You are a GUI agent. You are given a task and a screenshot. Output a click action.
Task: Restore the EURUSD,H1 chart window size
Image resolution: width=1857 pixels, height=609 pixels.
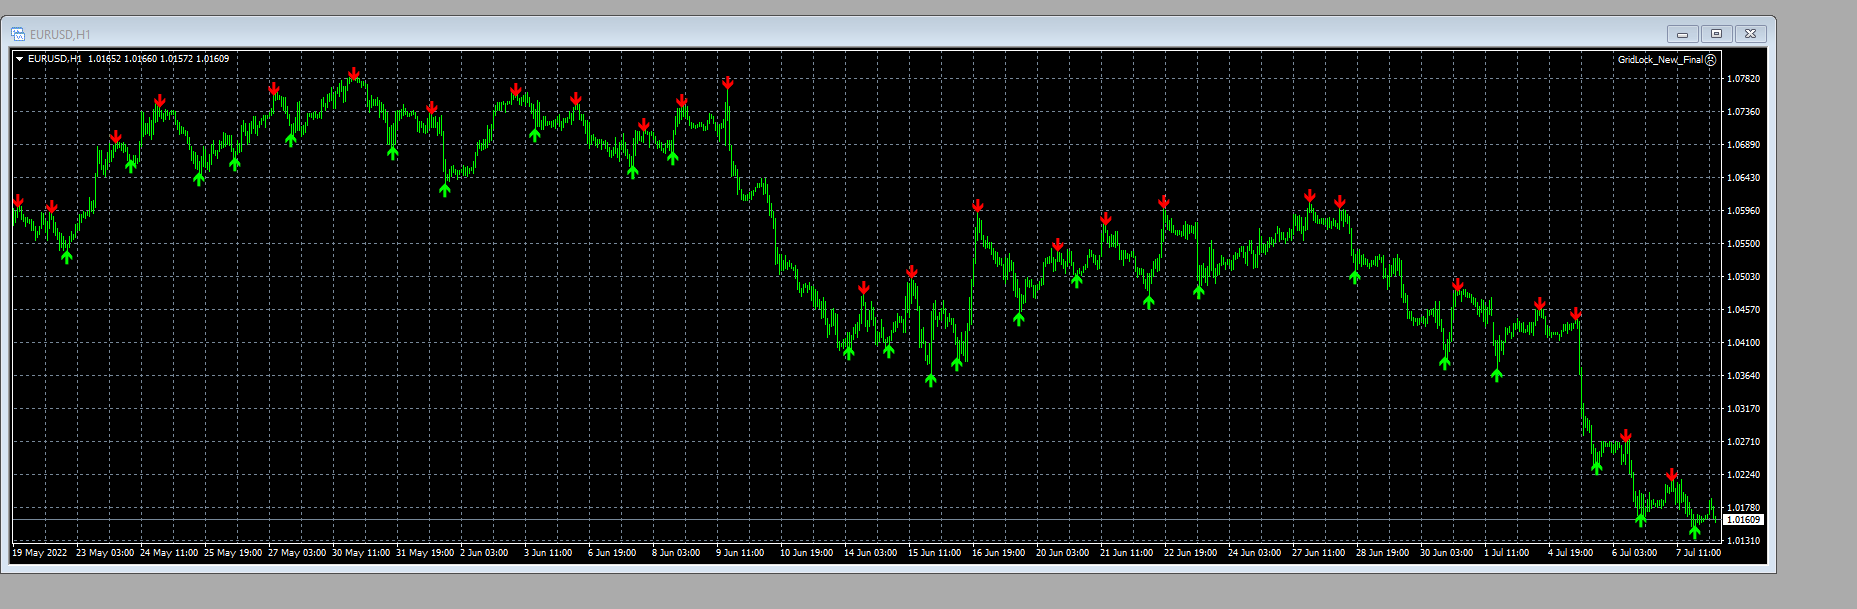[1717, 34]
